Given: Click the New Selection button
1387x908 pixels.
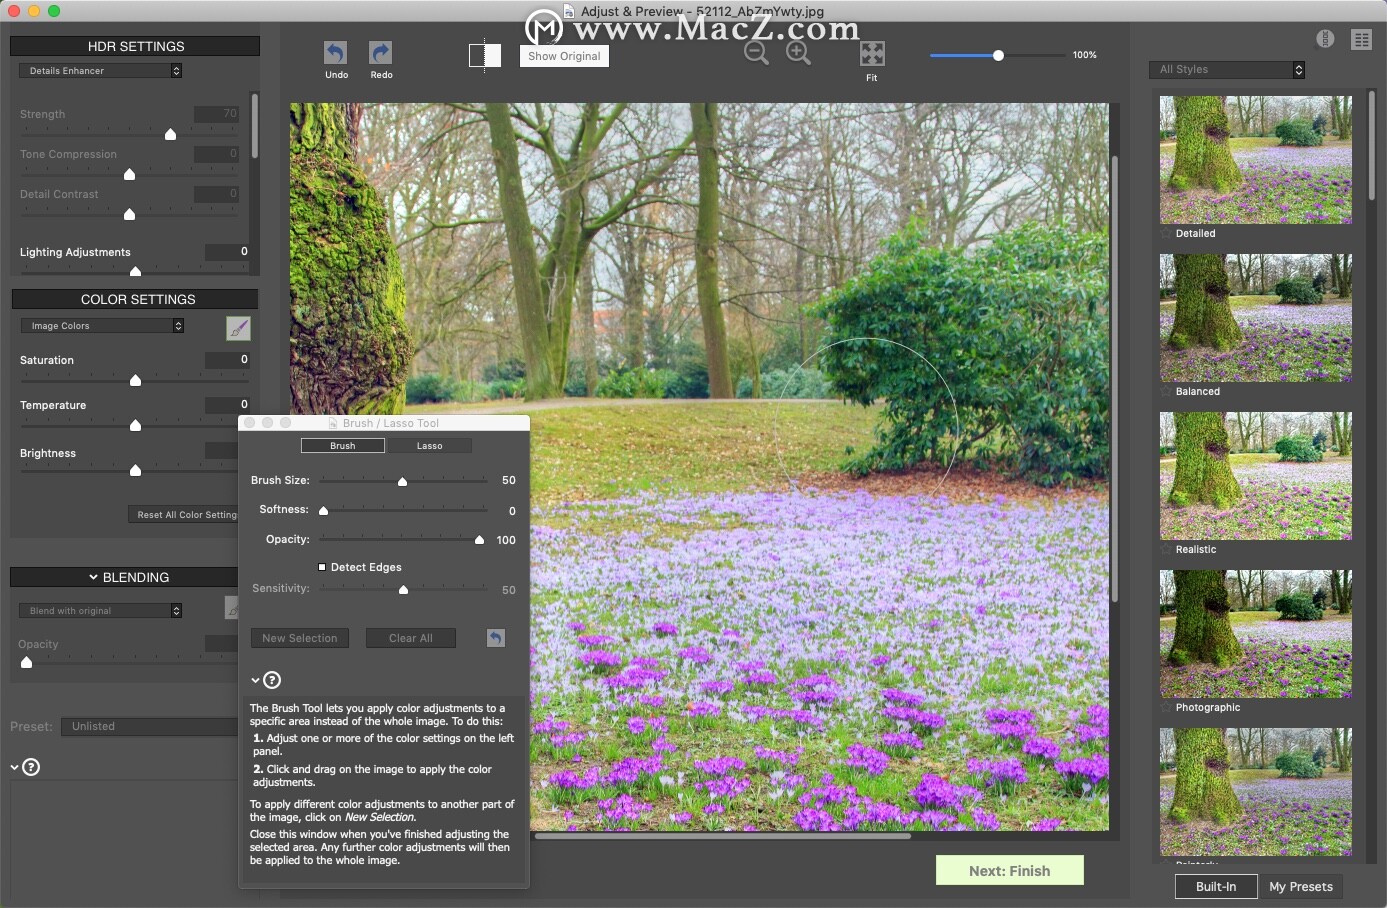Looking at the screenshot, I should [300, 638].
